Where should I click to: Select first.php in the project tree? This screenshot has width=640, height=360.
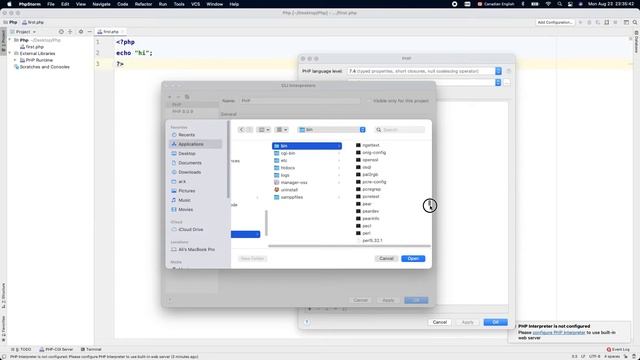point(32,47)
